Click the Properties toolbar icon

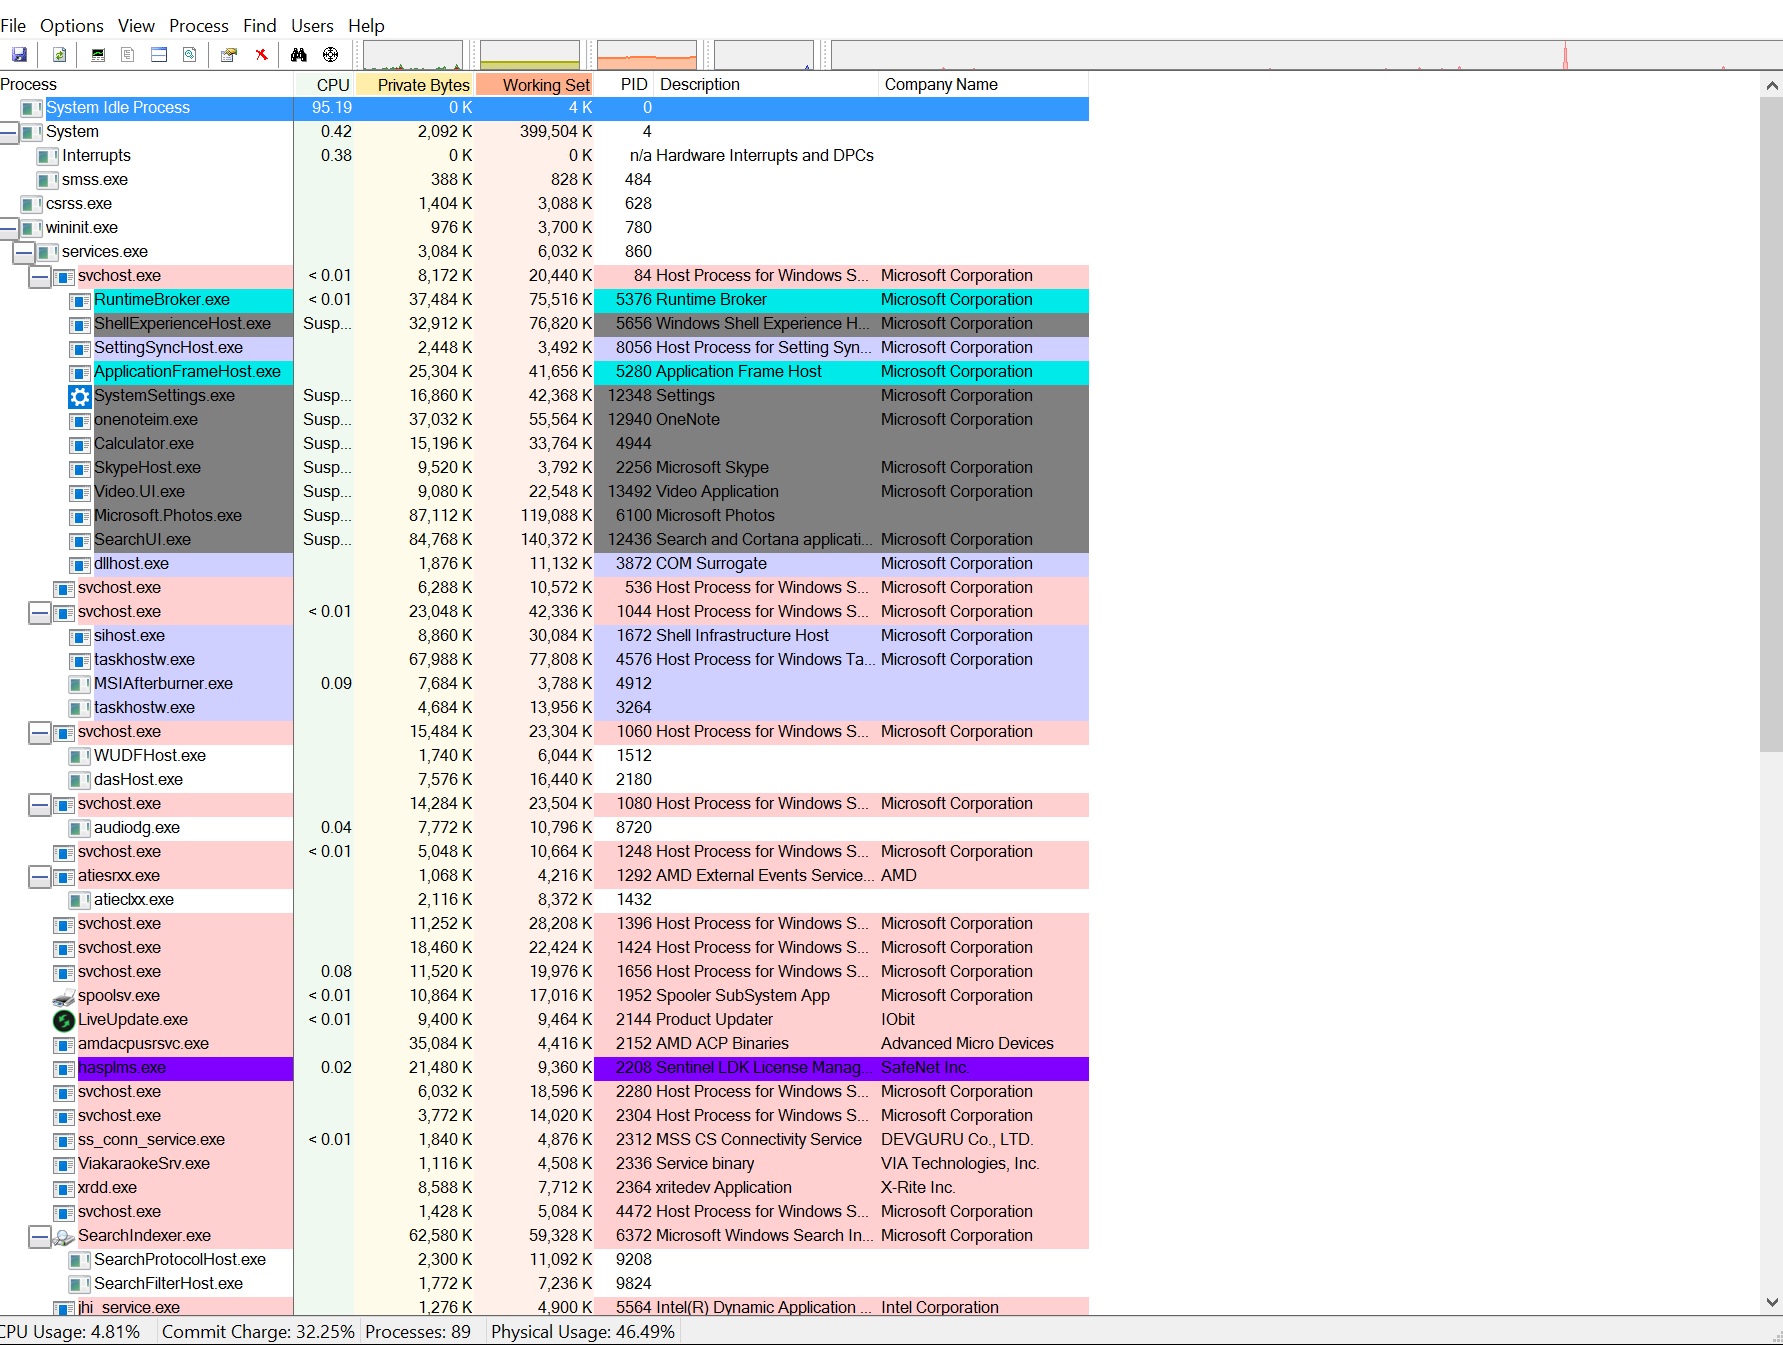[229, 55]
